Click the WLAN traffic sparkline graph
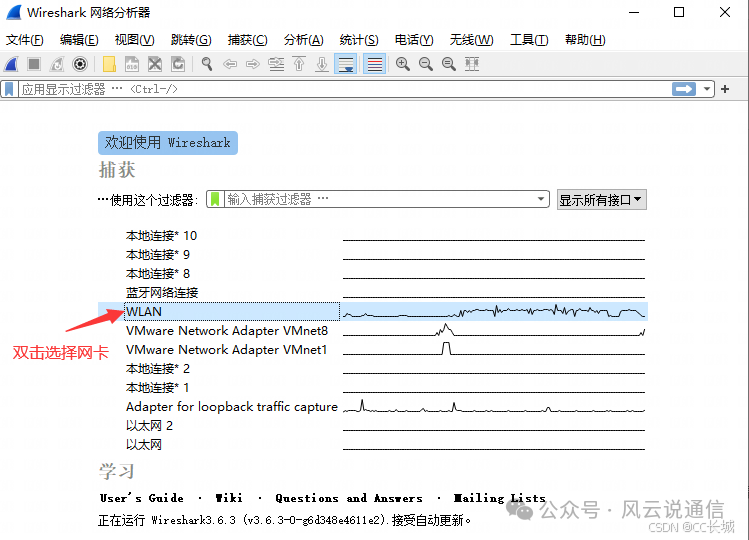749x540 pixels. pyautogui.click(x=494, y=312)
